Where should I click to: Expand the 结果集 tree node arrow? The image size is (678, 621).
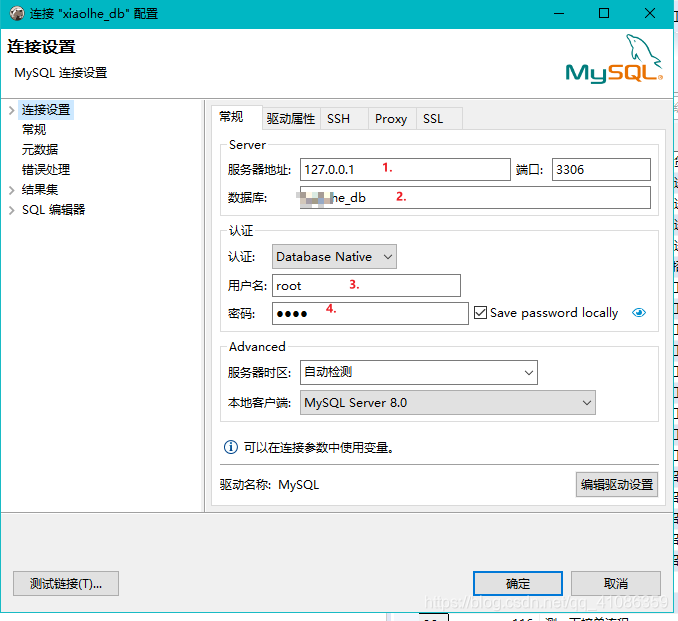pyautogui.click(x=12, y=190)
